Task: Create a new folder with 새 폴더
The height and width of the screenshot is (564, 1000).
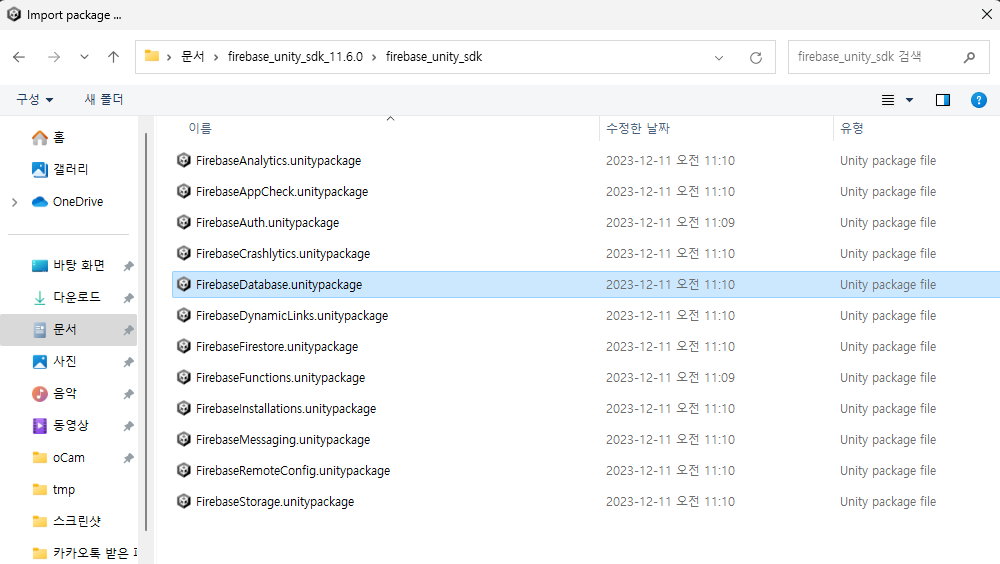Action: pos(104,100)
